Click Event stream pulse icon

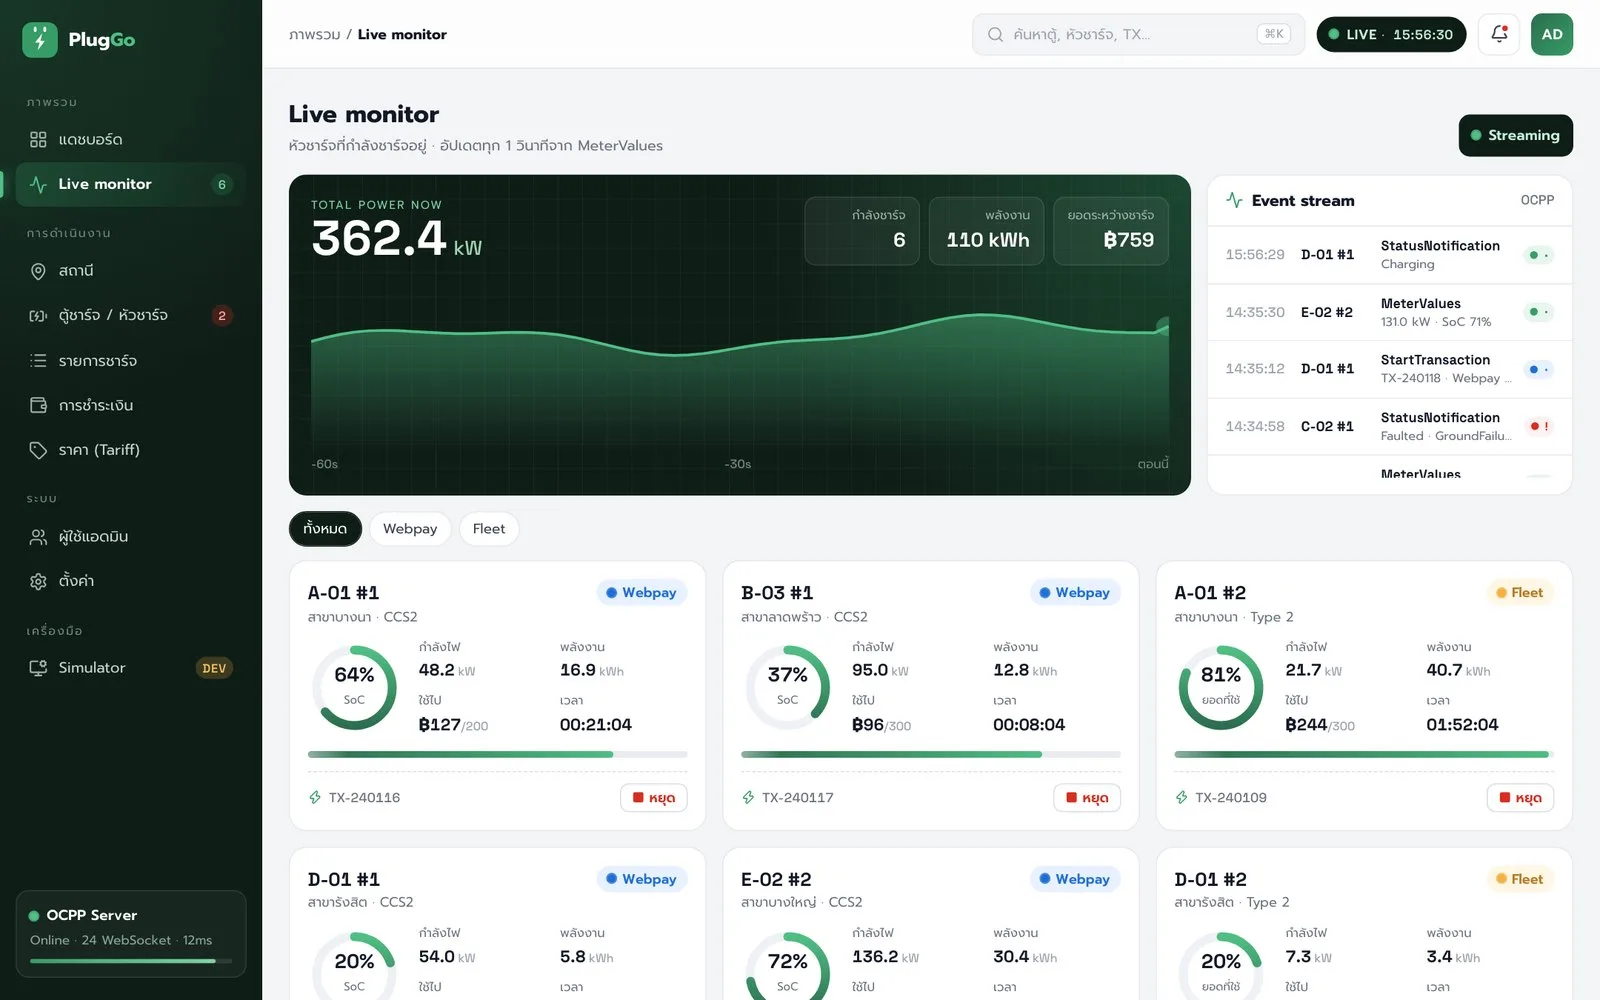pos(1235,200)
